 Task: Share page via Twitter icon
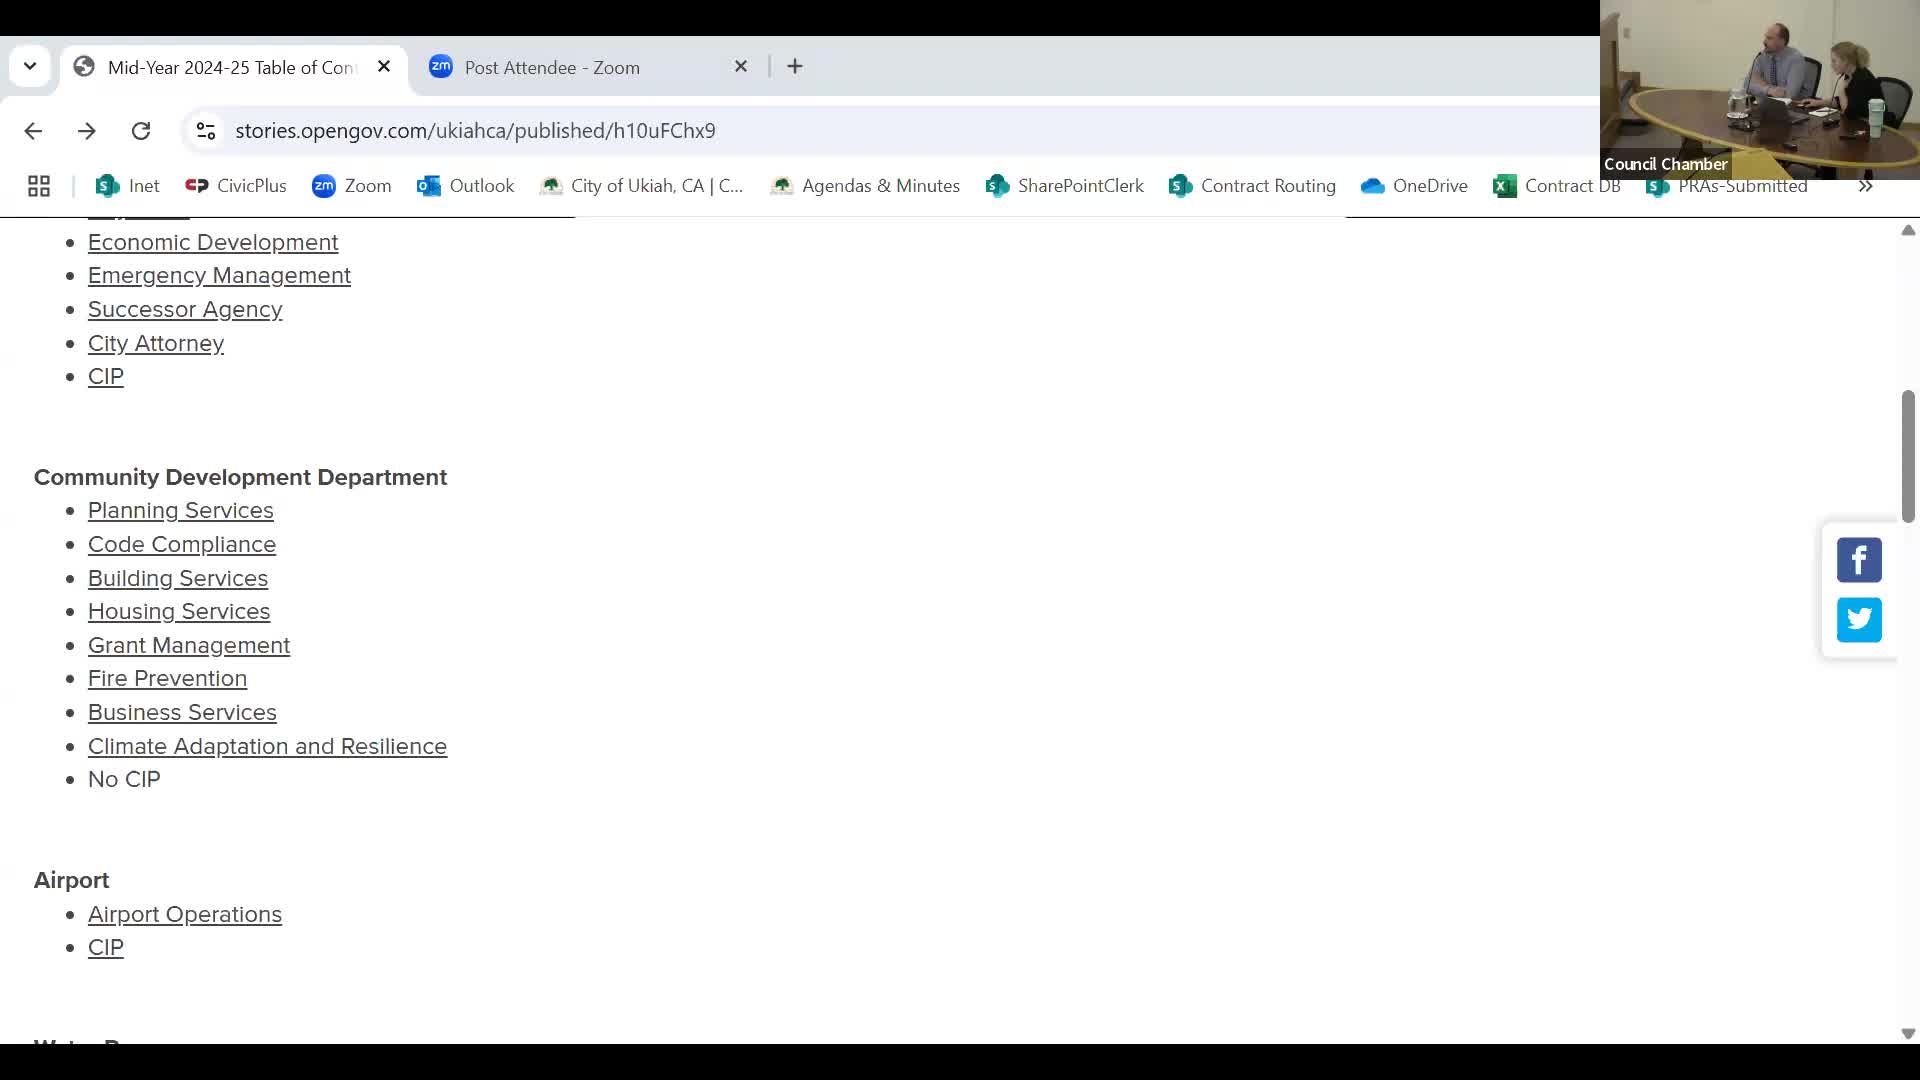1859,620
